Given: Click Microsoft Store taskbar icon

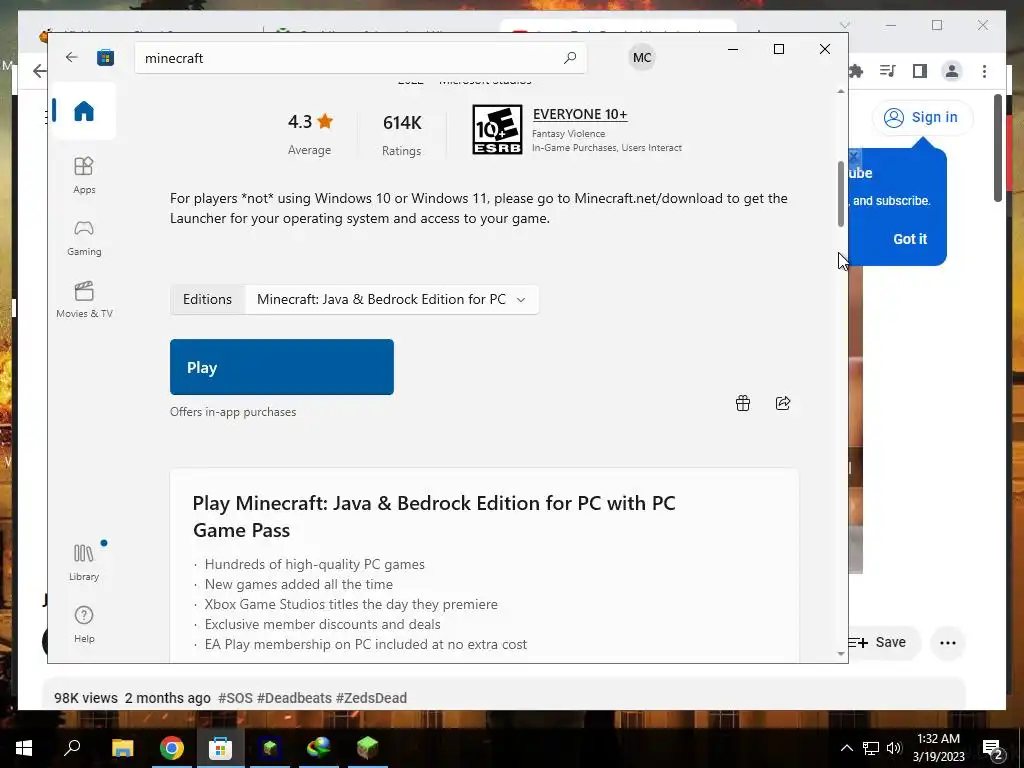Looking at the screenshot, I should 220,748.
